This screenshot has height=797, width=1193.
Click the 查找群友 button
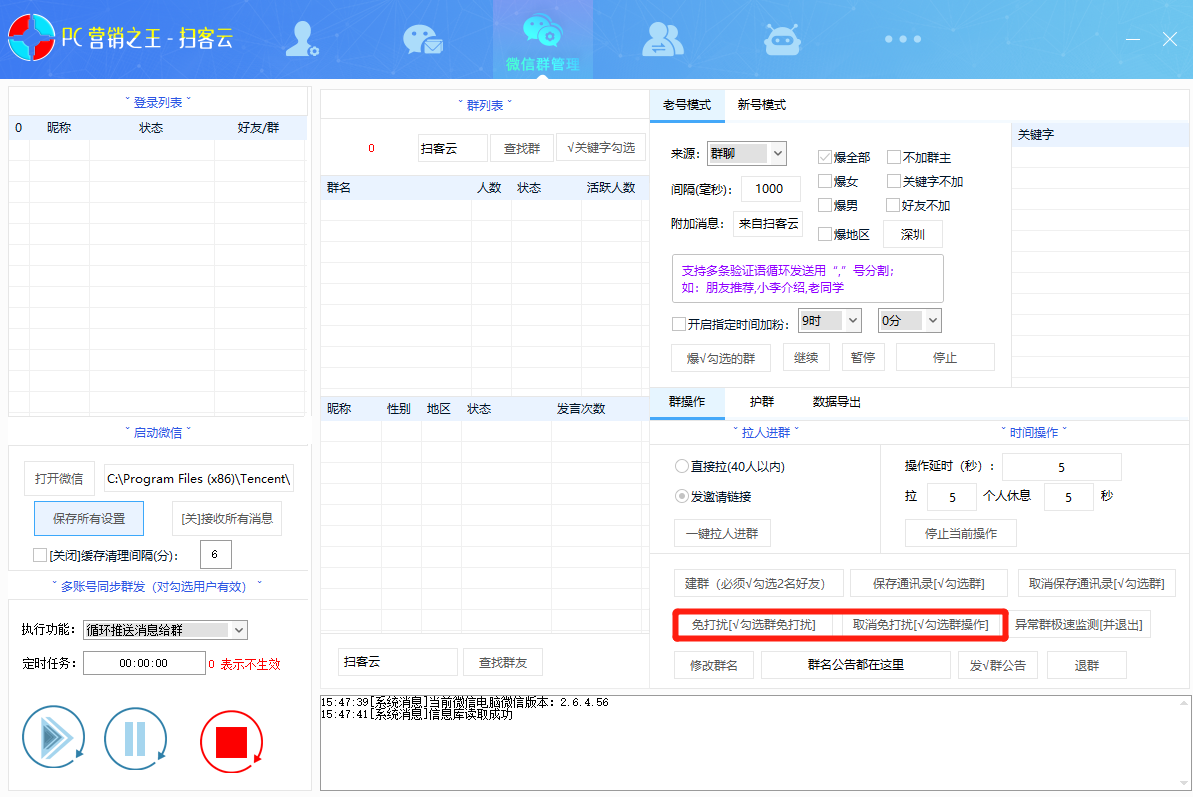pos(503,662)
